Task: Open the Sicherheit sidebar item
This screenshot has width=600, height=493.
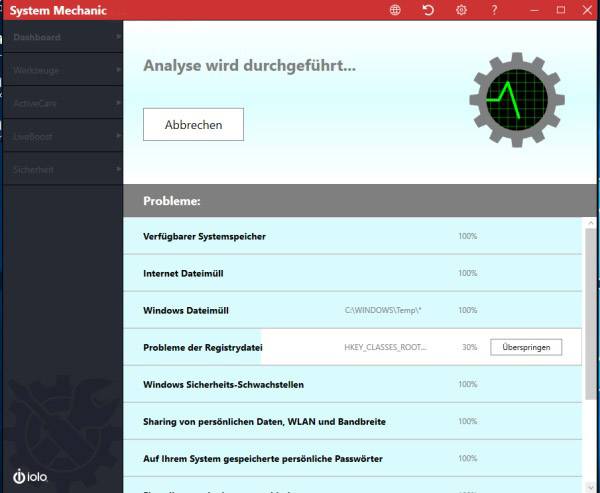Action: (x=63, y=170)
